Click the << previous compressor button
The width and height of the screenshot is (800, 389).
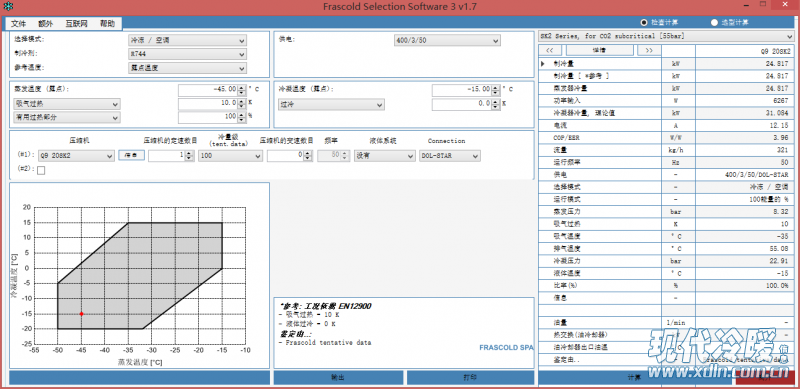click(549, 50)
